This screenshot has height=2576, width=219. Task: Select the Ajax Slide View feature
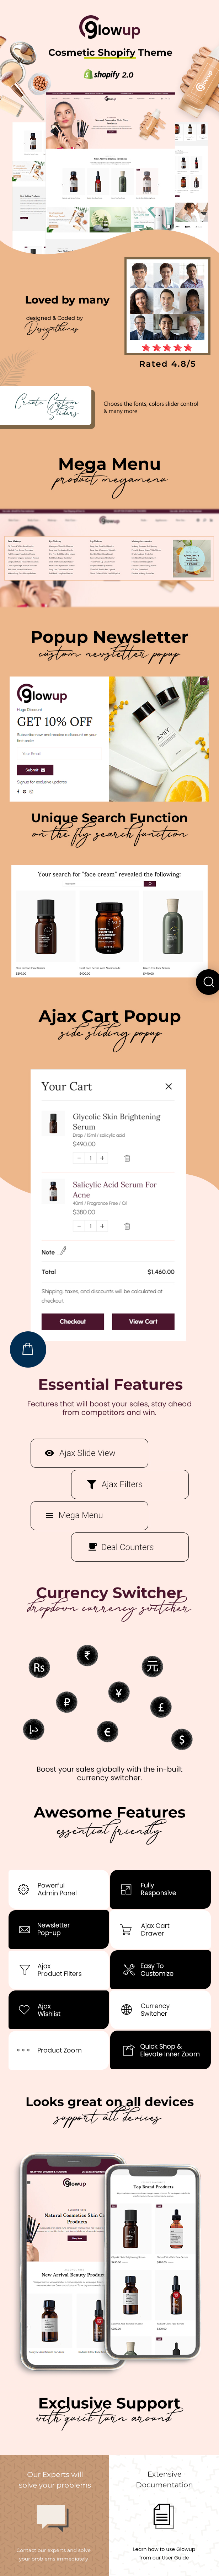[x=89, y=1453]
